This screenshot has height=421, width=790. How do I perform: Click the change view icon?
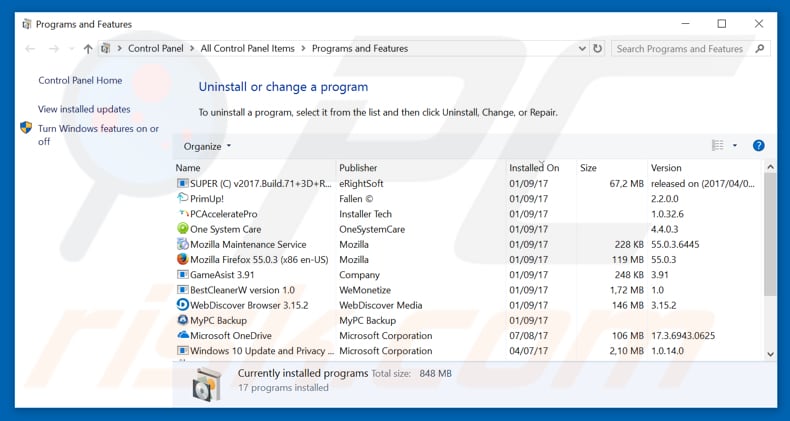[717, 146]
